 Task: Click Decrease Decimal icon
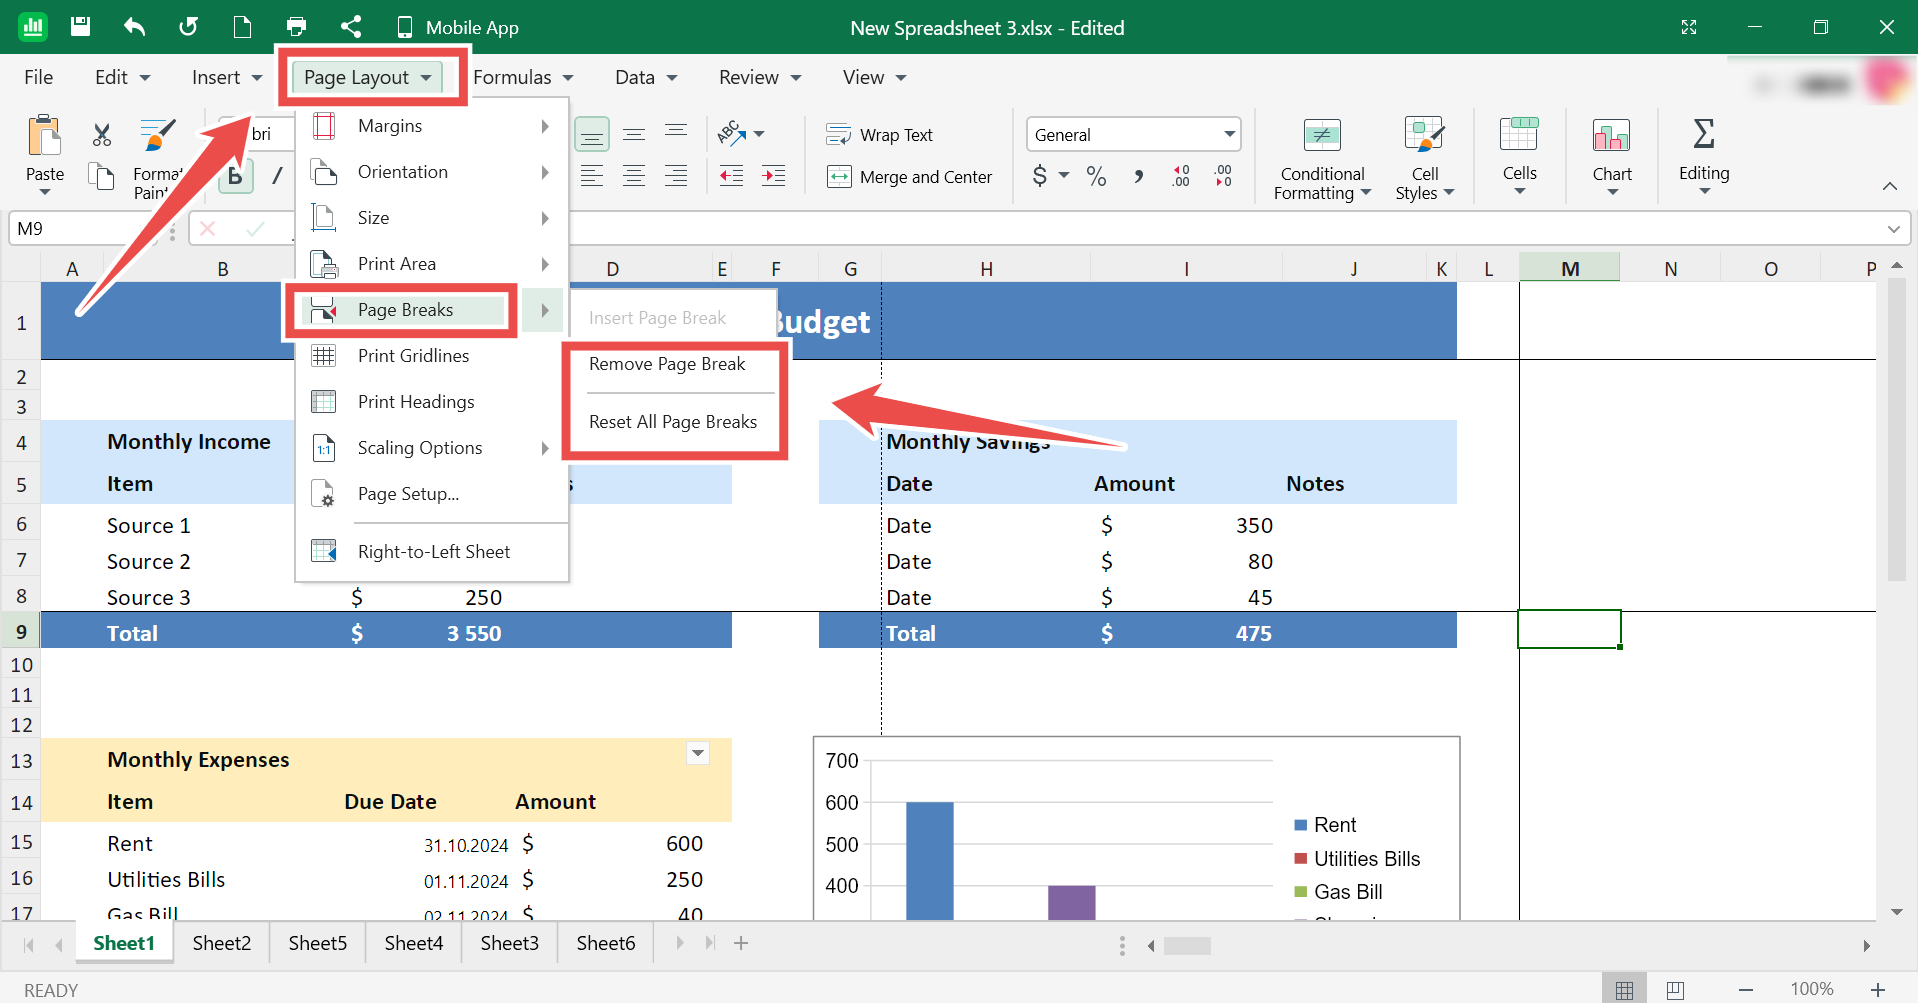pos(1223,177)
